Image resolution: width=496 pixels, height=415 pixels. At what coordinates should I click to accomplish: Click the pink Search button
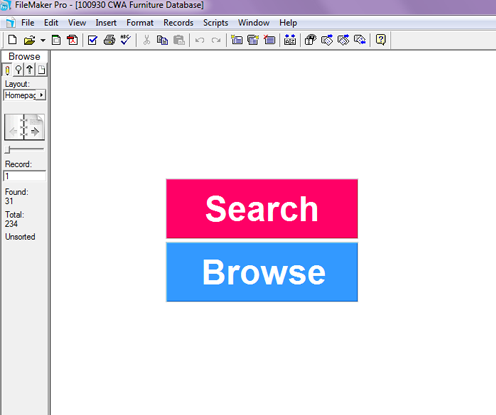262,209
